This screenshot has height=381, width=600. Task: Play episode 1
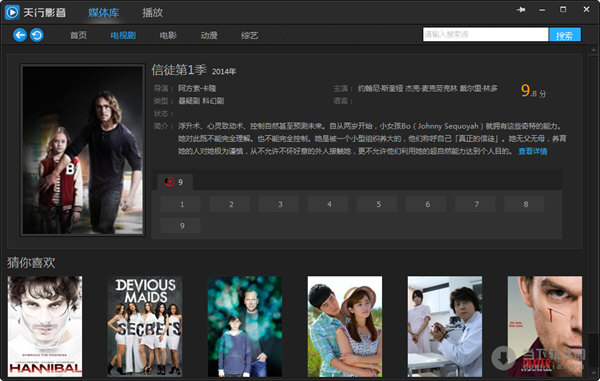coord(182,204)
